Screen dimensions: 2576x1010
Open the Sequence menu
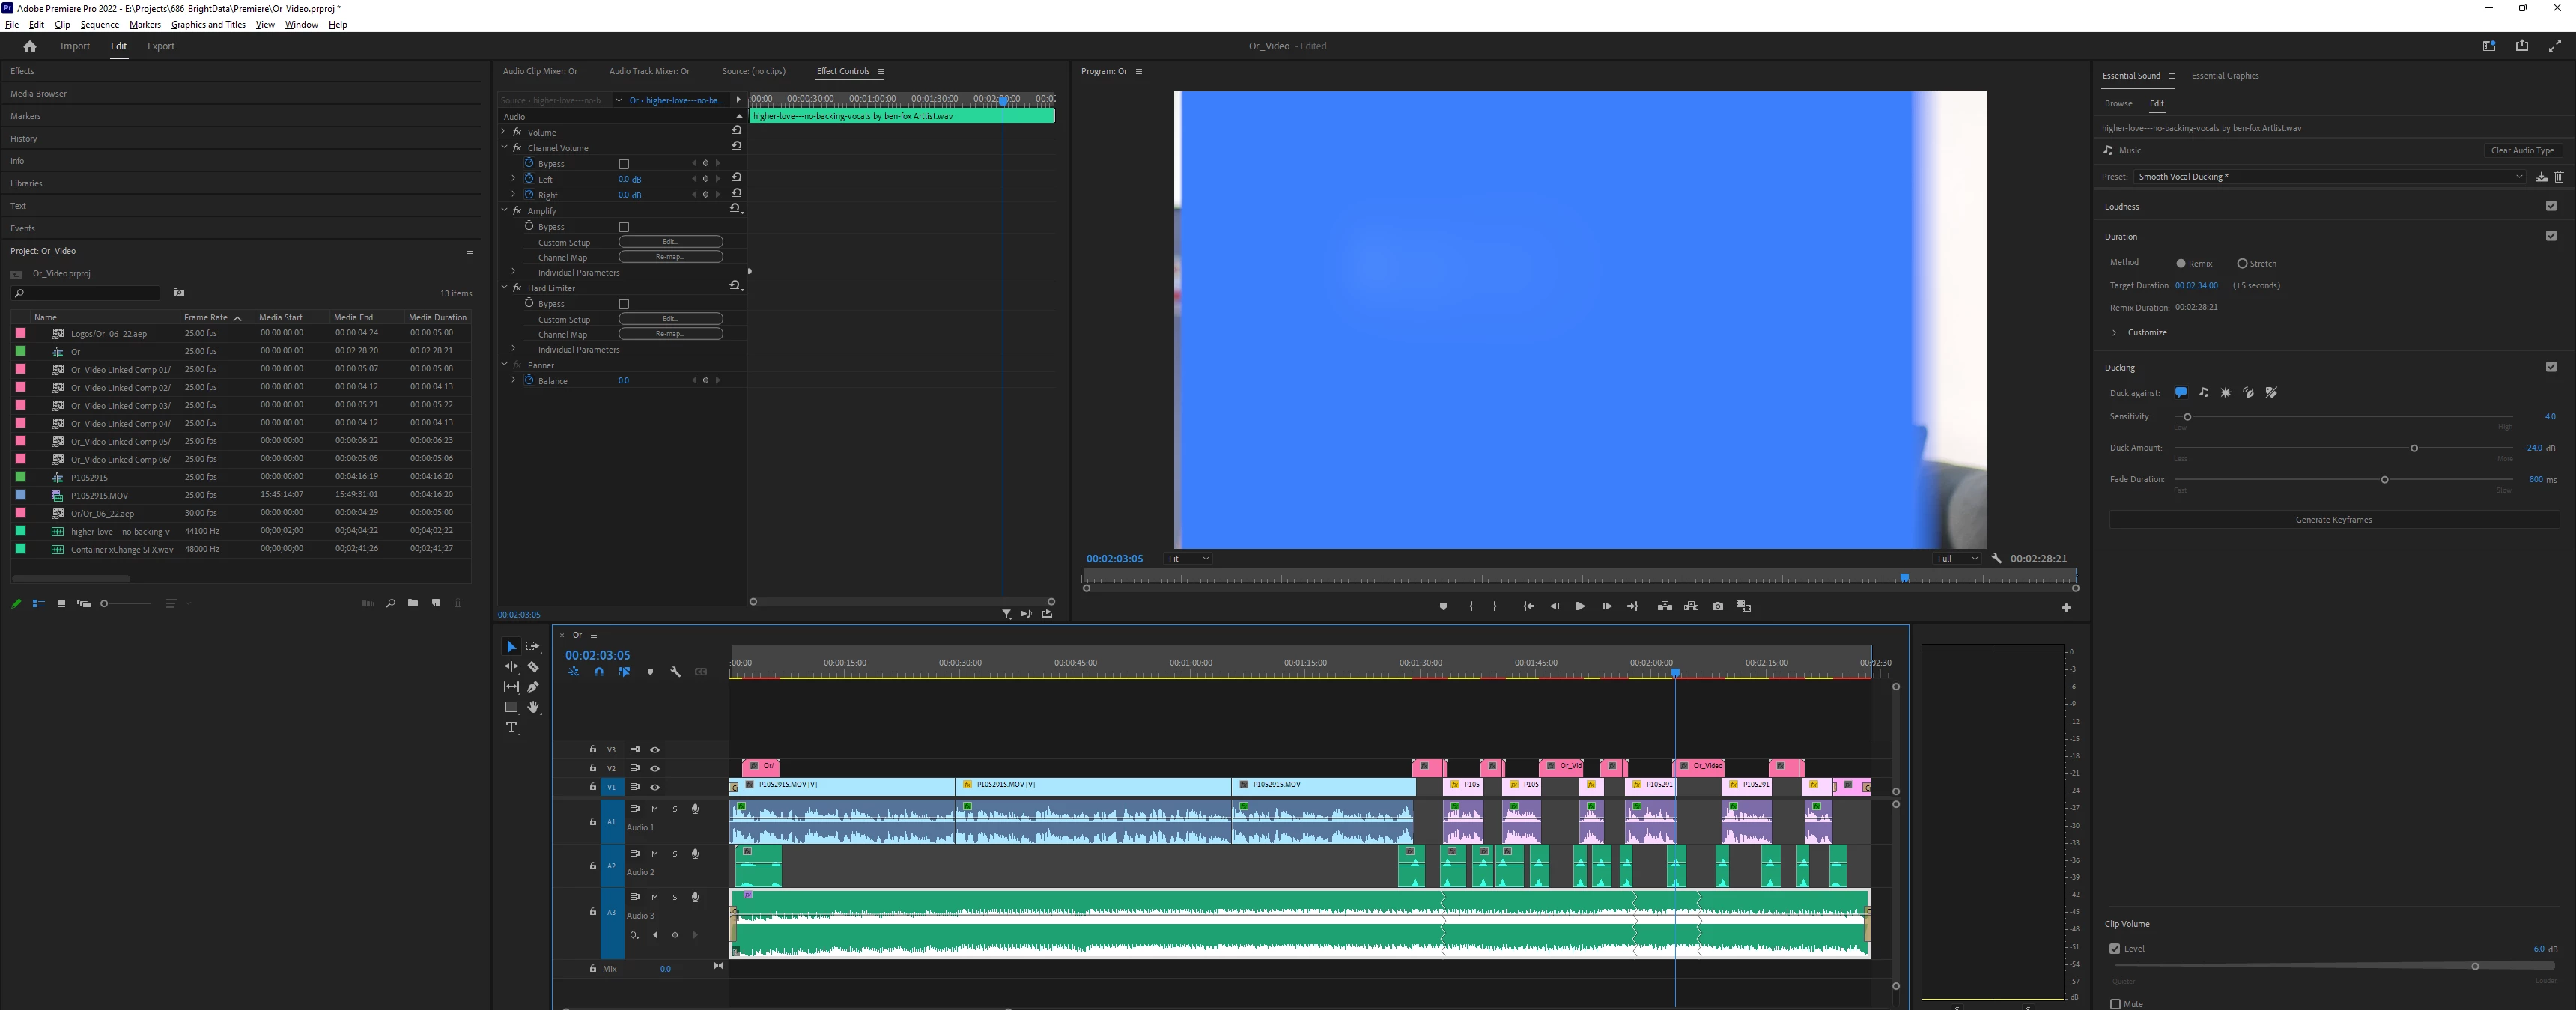[99, 25]
